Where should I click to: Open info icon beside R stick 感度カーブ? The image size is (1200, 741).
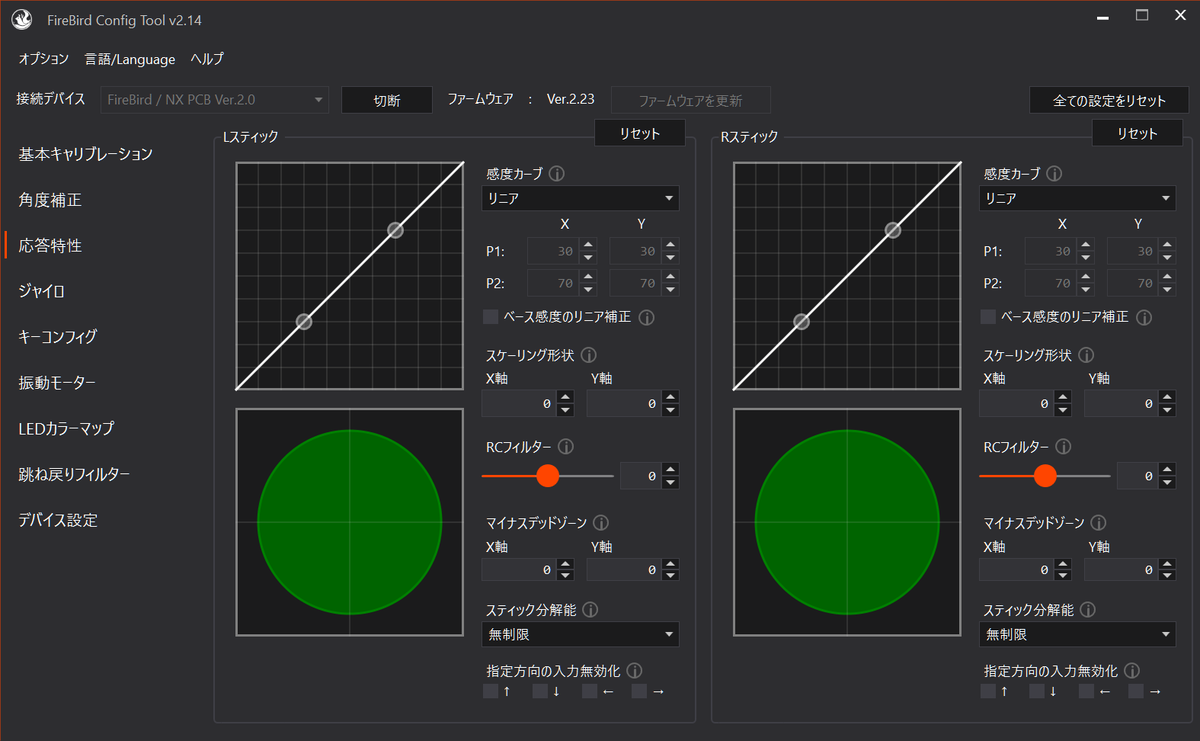point(1054,174)
